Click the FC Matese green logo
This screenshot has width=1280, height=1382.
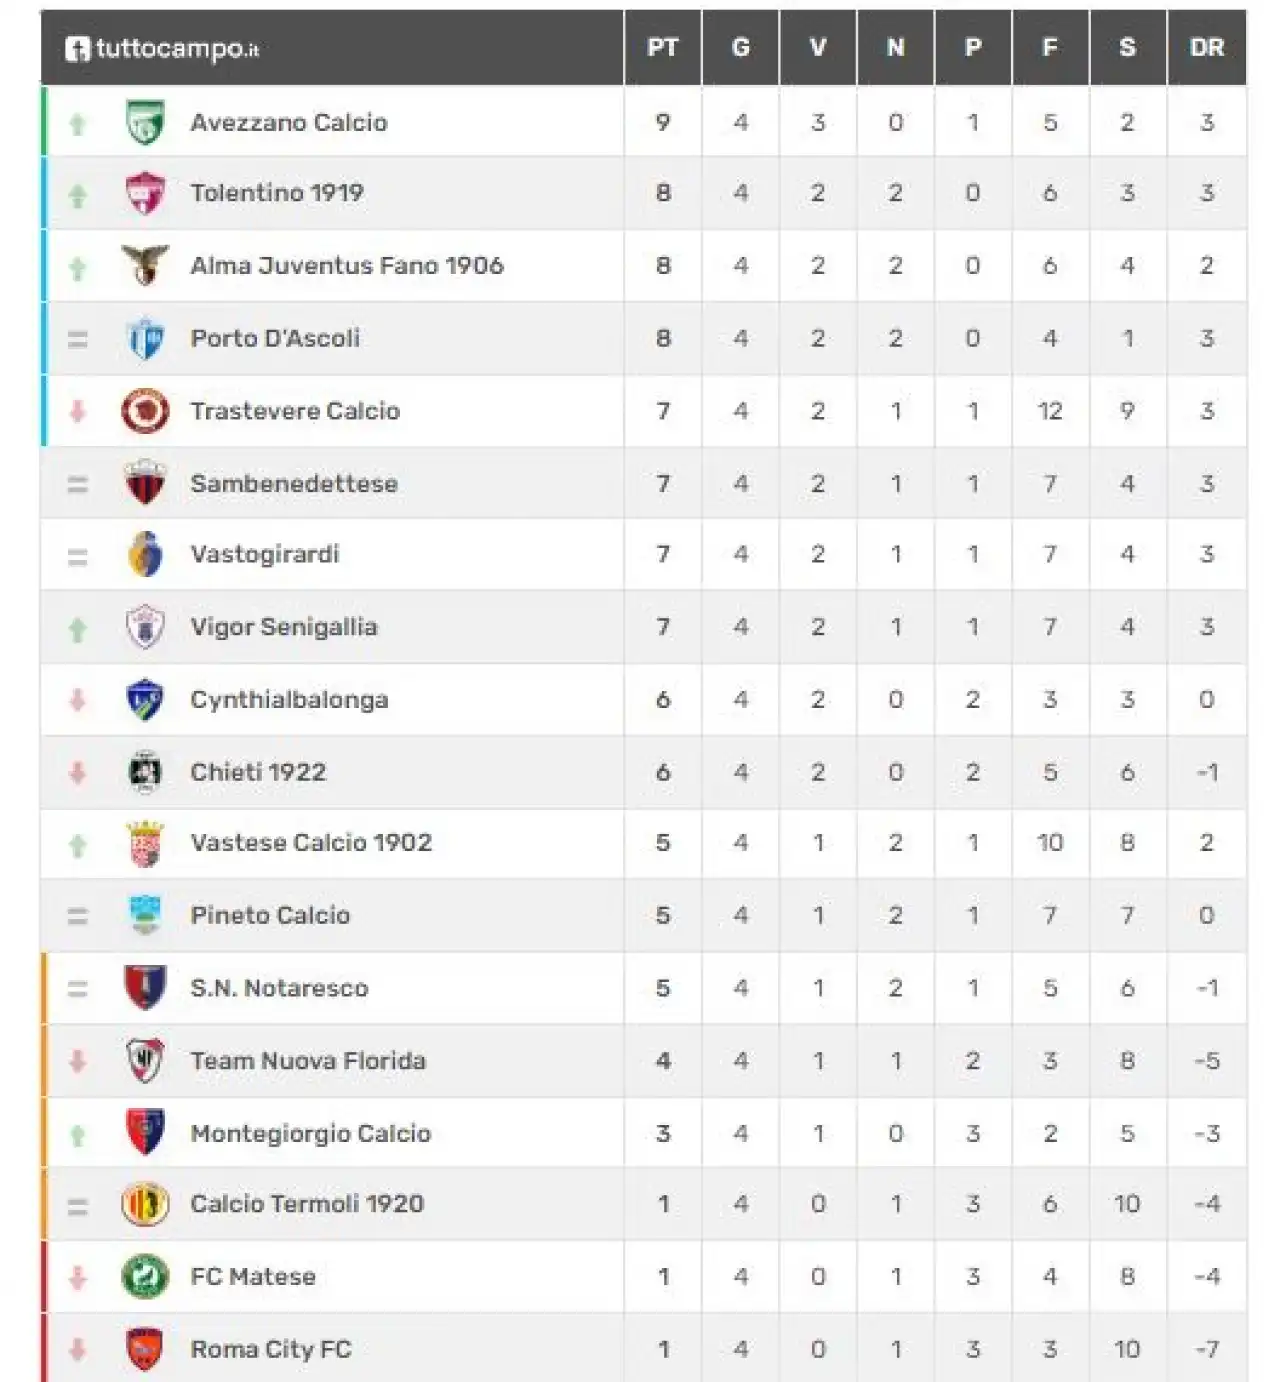click(x=145, y=1276)
